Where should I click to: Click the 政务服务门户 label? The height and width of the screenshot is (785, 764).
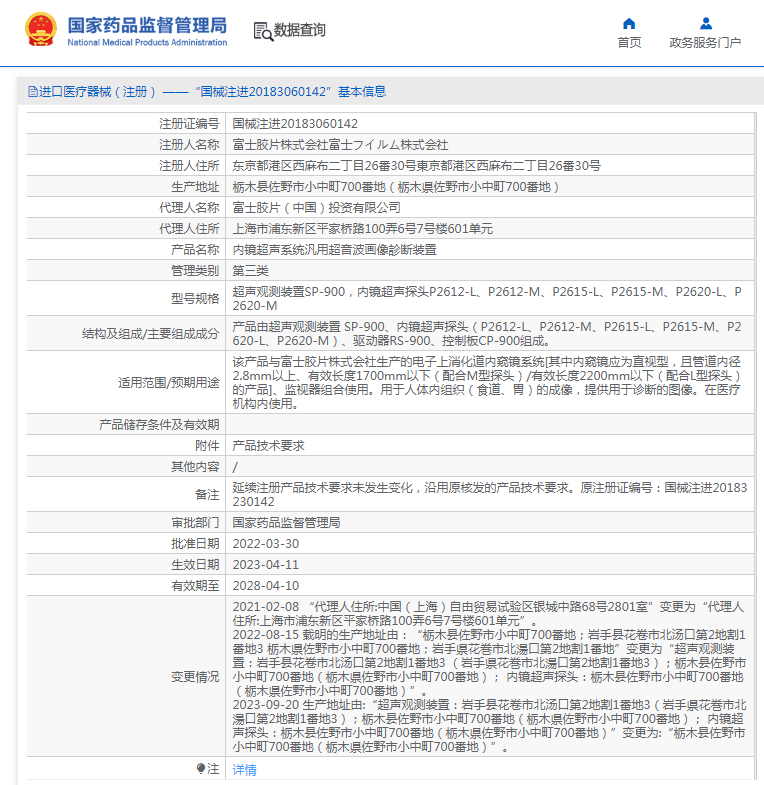(x=705, y=43)
